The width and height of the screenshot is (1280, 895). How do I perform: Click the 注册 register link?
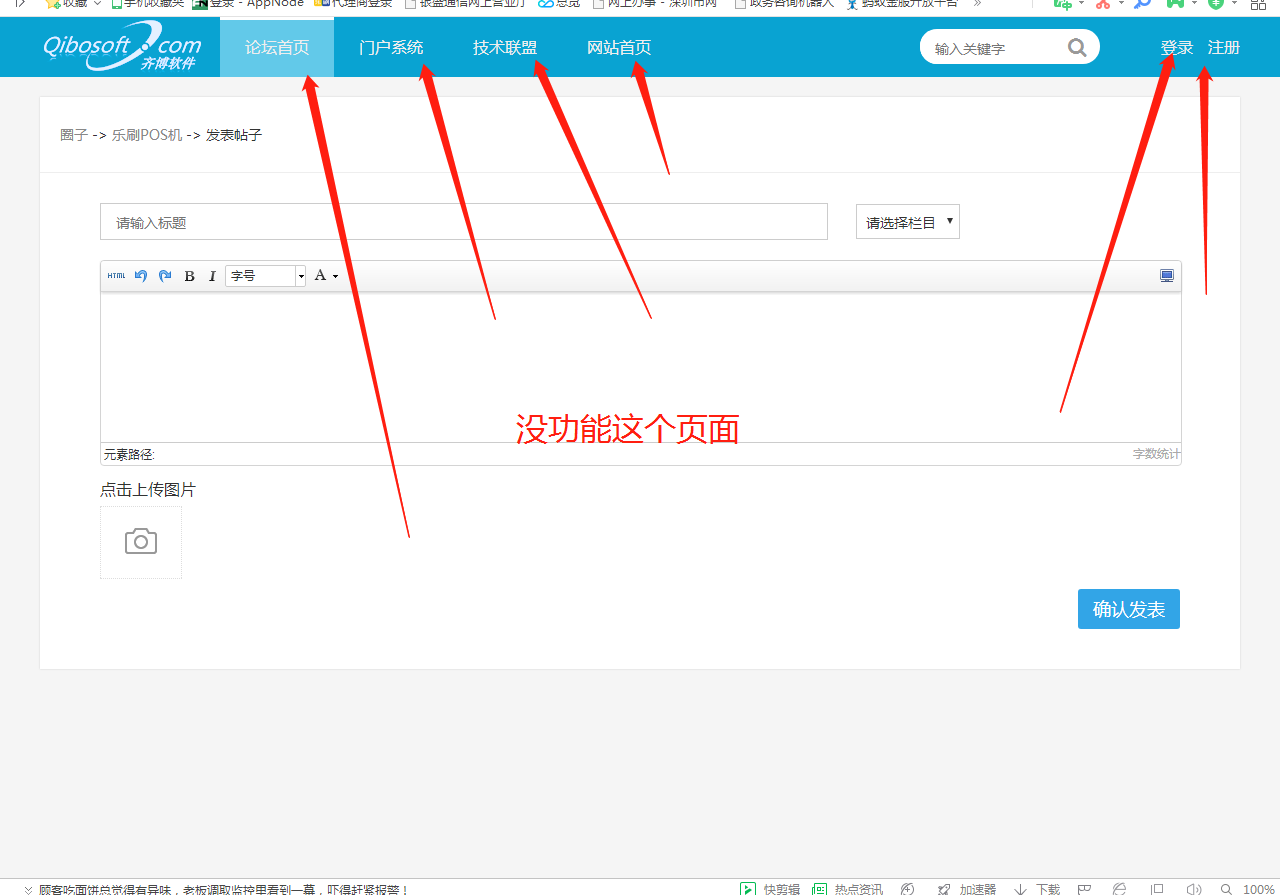(x=1223, y=47)
